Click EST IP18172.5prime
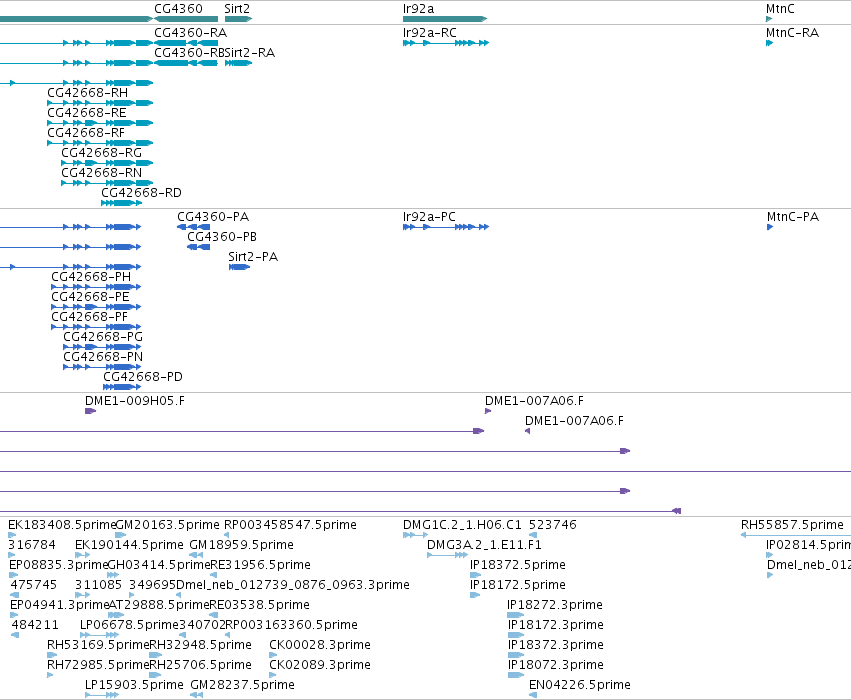851x700 pixels. tap(518, 585)
